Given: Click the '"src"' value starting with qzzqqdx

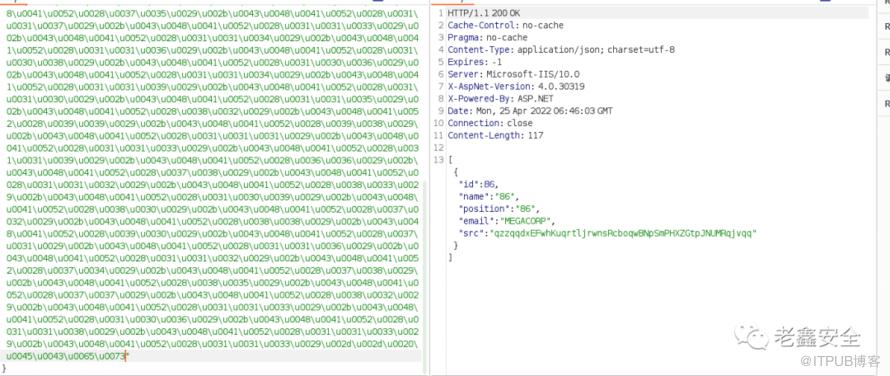Looking at the screenshot, I should point(623,233).
